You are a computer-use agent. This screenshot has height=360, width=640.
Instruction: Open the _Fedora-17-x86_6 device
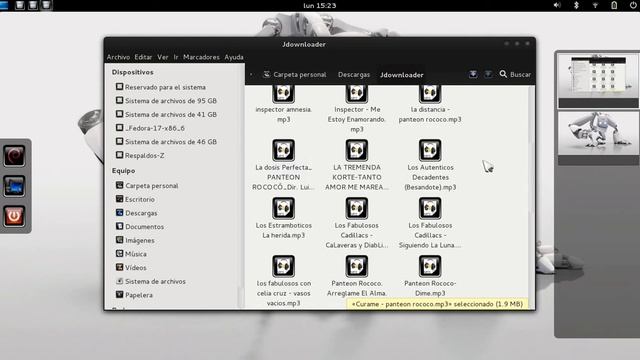click(150, 128)
